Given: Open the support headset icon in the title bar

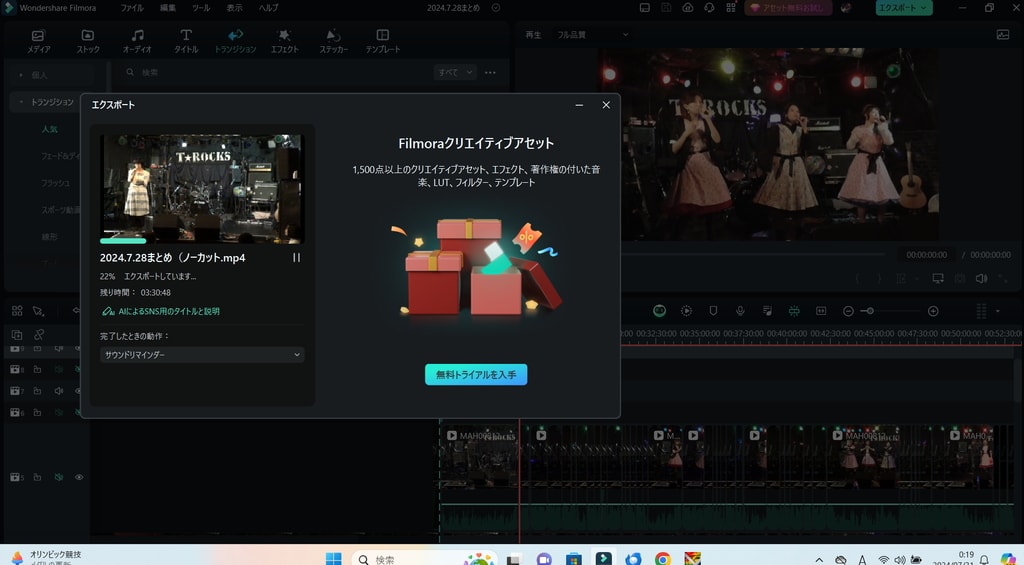Looking at the screenshot, I should point(709,8).
